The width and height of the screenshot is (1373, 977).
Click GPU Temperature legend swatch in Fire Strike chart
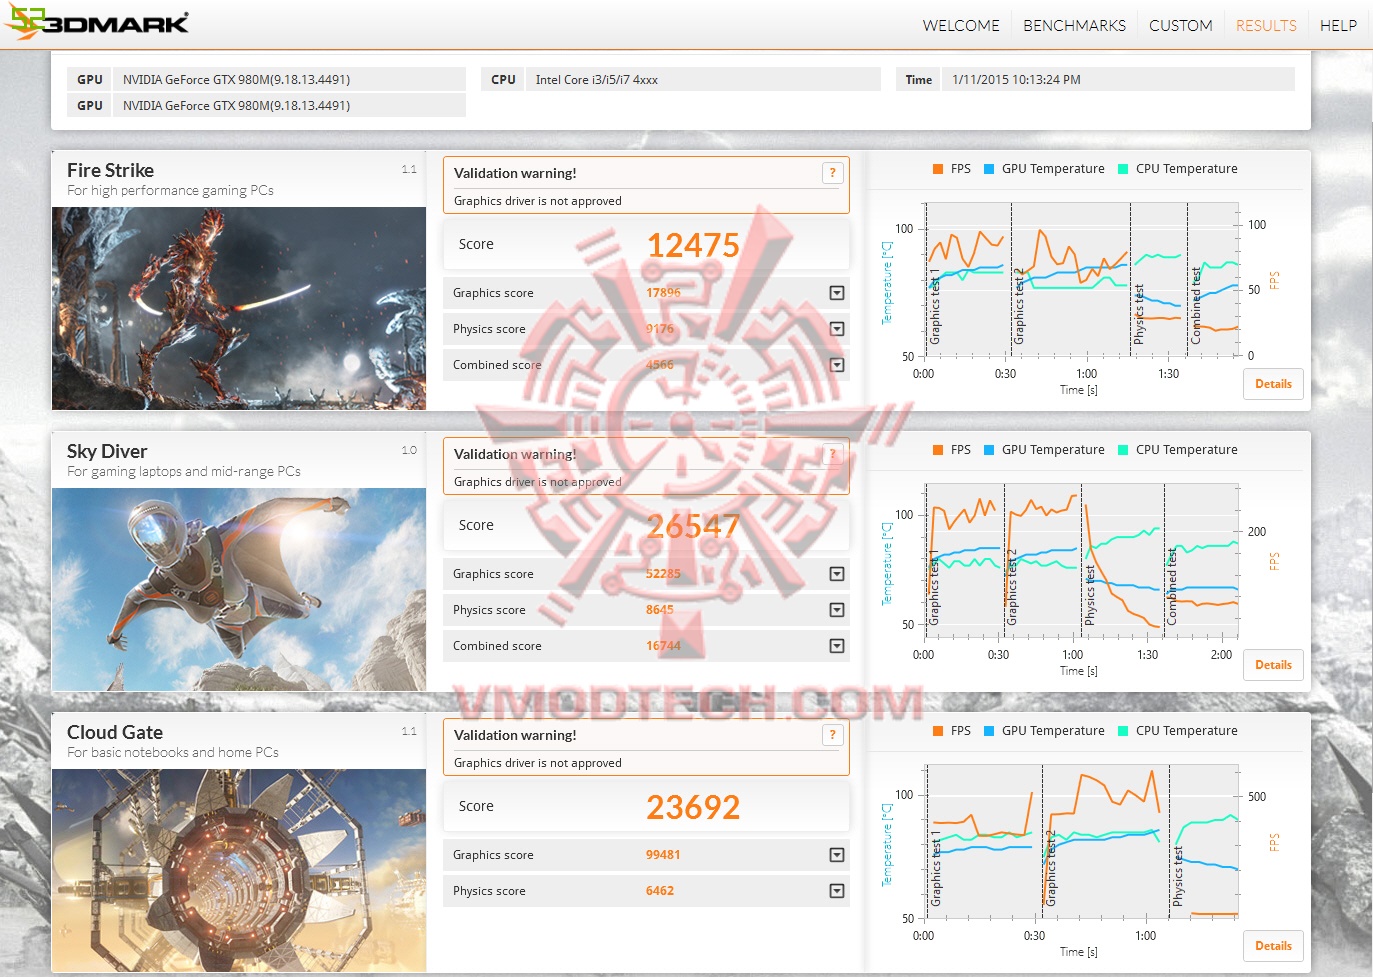click(x=989, y=169)
